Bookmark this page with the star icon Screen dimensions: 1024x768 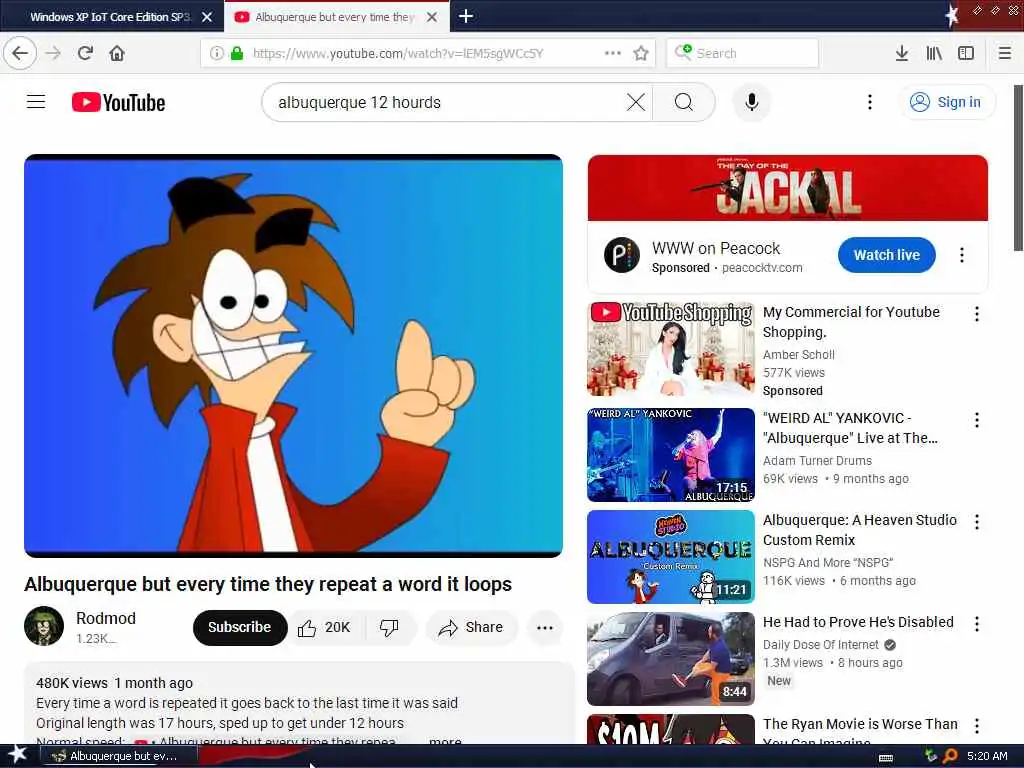point(641,53)
